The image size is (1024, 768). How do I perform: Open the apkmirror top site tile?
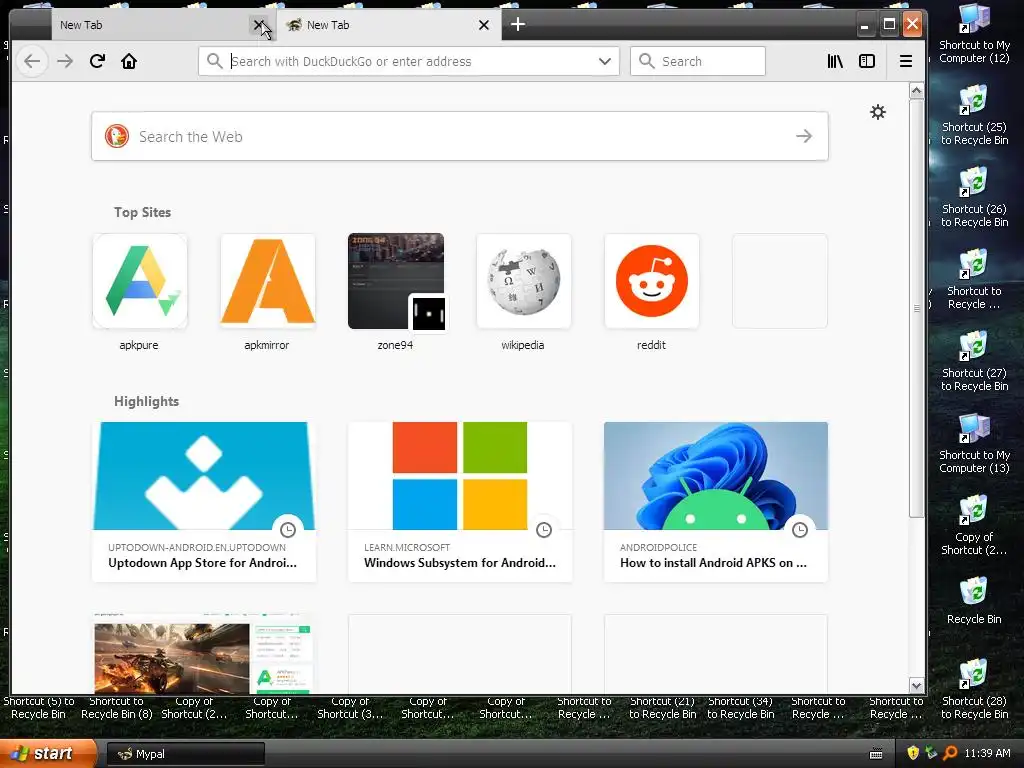coord(268,281)
